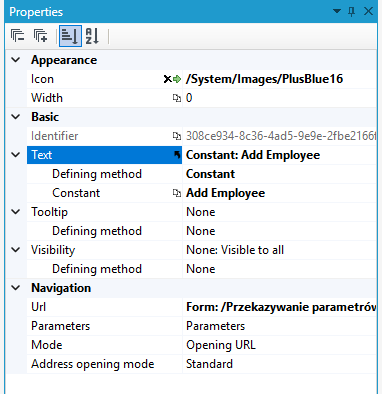Select Defining method under Tooltip
382x394 pixels.
[97, 231]
